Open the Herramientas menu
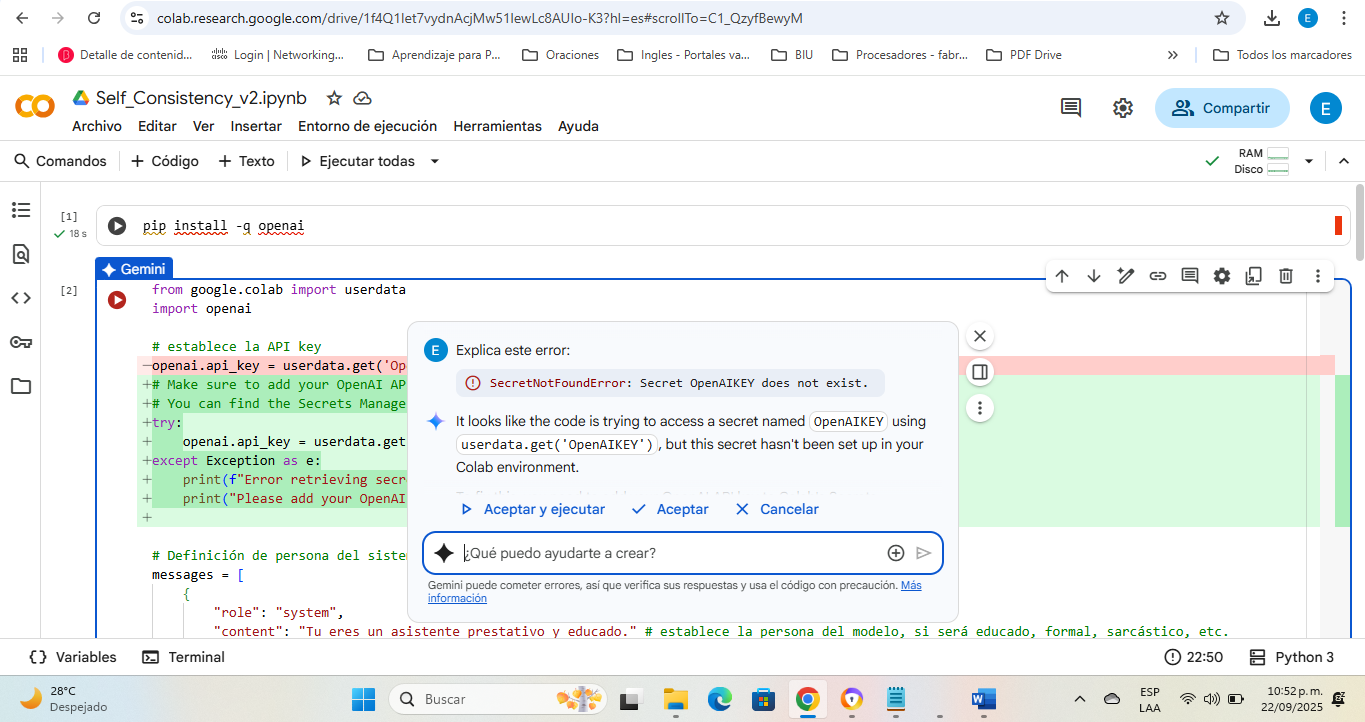This screenshot has width=1365, height=722. coord(498,126)
